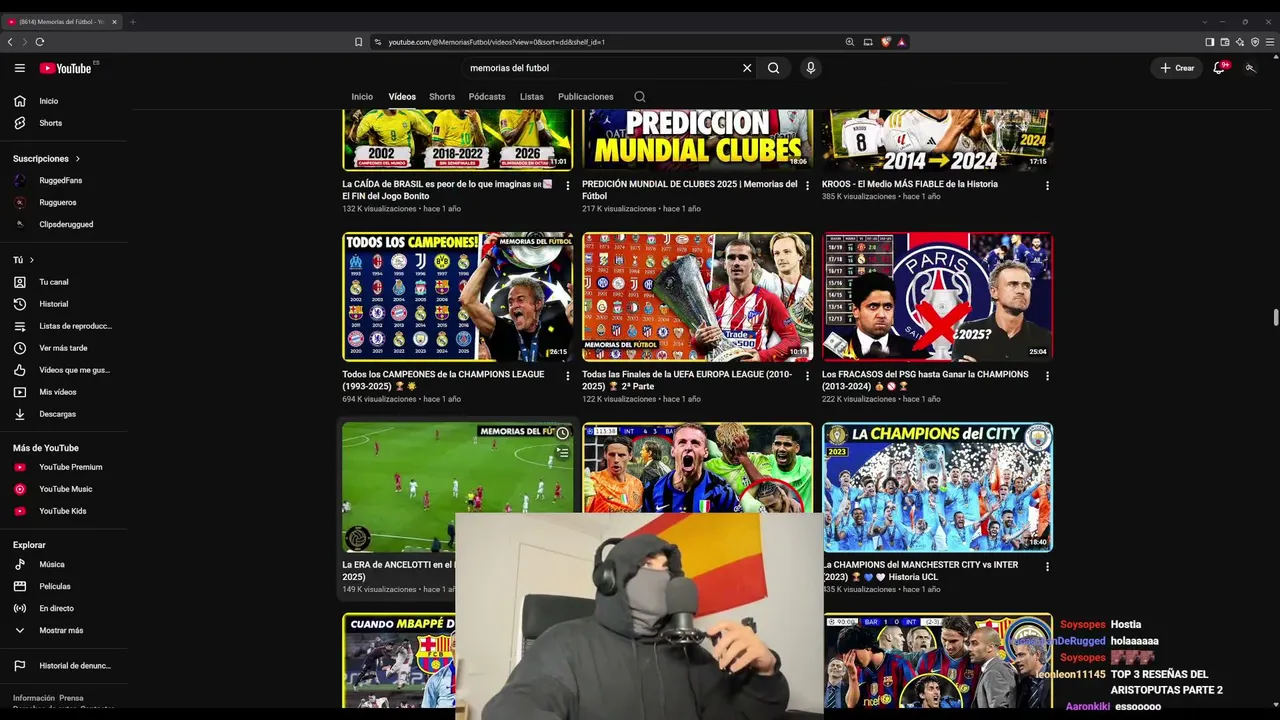Image resolution: width=1280 pixels, height=720 pixels.
Task: Clear the search box with the X
Action: coord(747,68)
